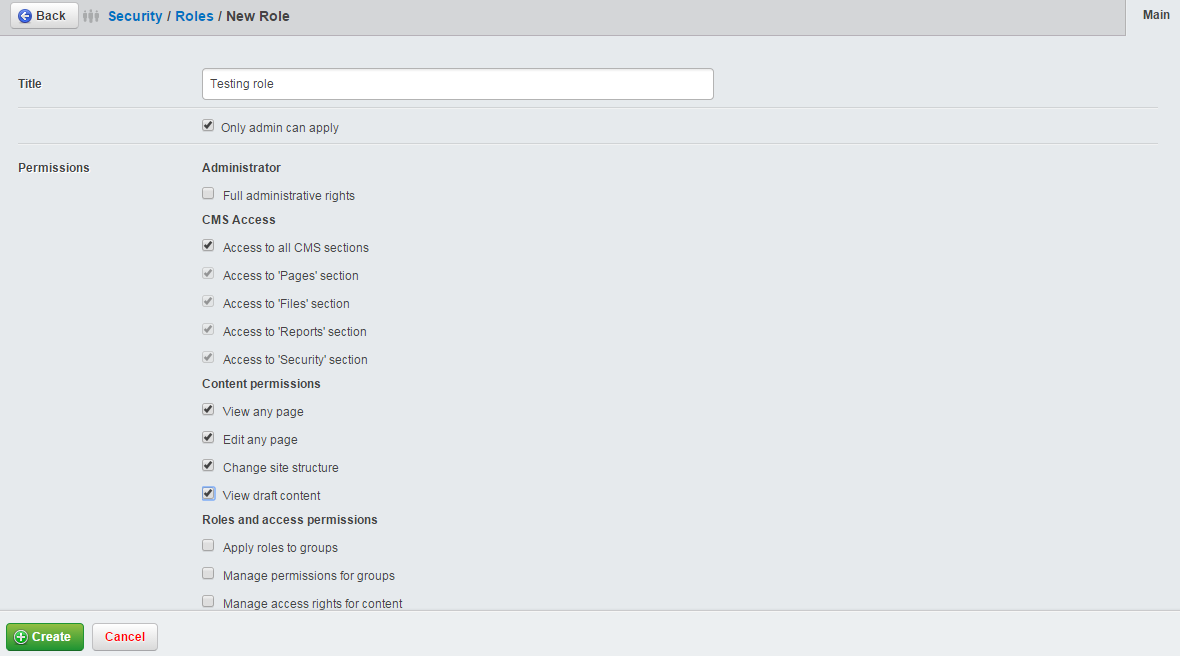This screenshot has height=656, width=1180.
Task: Navigate to Roles via breadcrumb link
Action: pos(194,16)
